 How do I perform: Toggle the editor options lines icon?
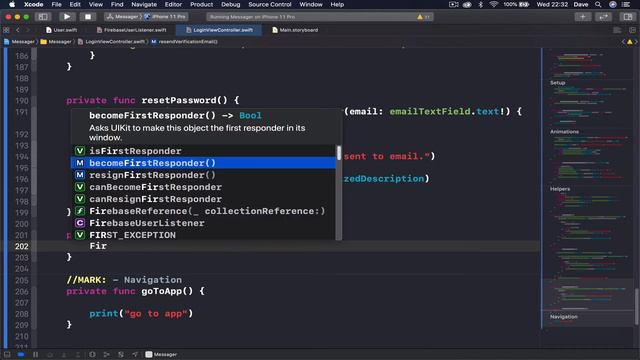click(x=617, y=30)
